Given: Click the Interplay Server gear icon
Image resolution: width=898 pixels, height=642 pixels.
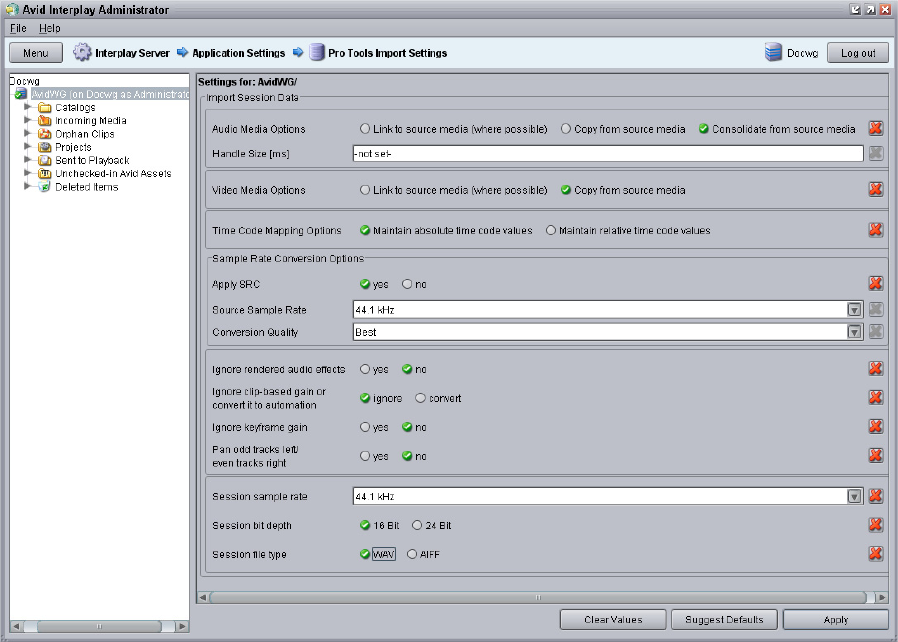Looking at the screenshot, I should [82, 52].
